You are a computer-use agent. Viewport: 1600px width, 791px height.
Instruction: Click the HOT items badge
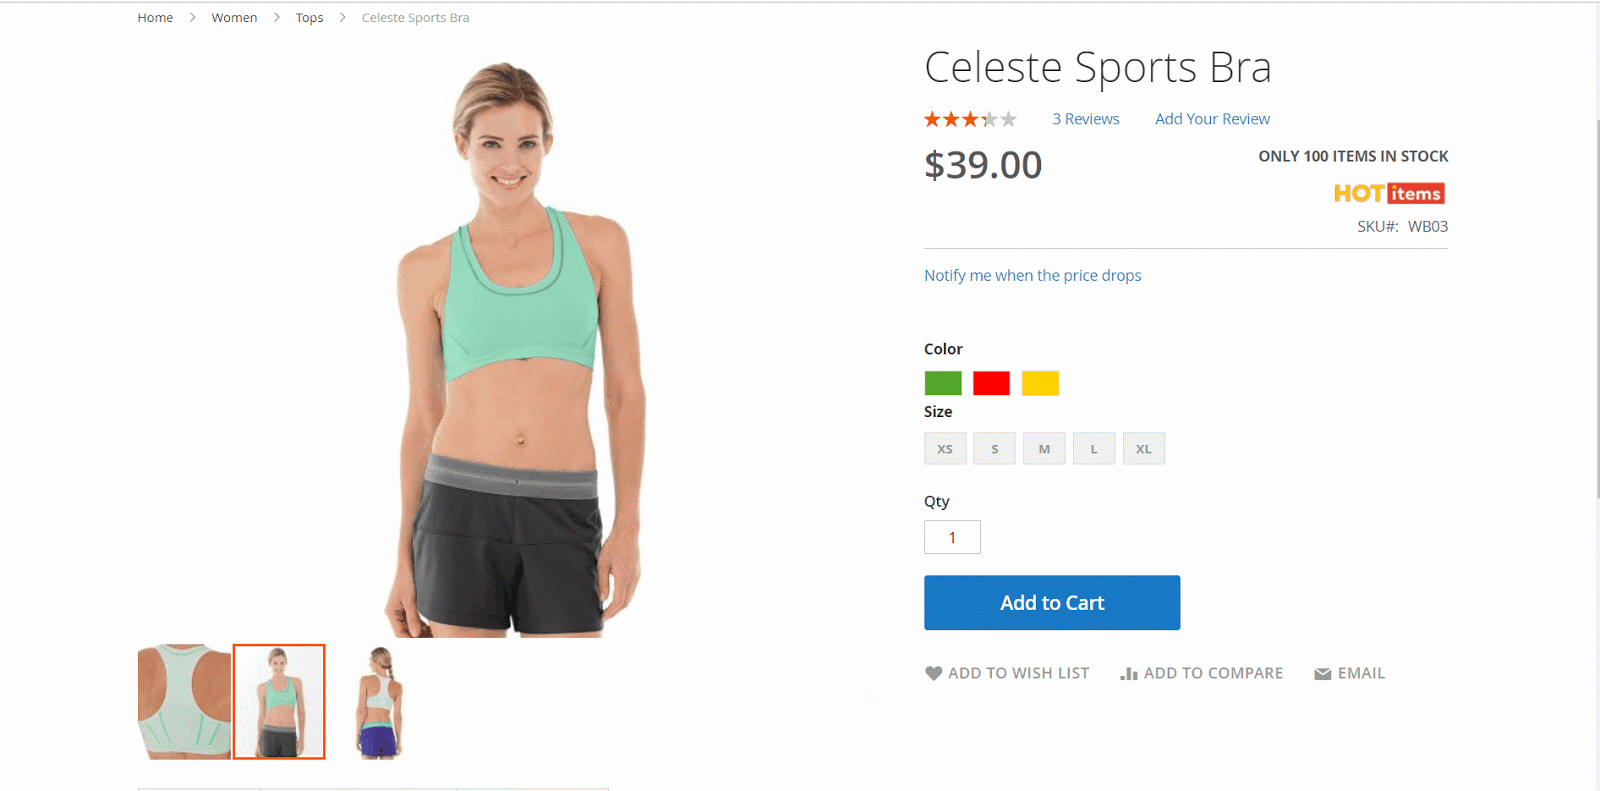pos(1389,193)
